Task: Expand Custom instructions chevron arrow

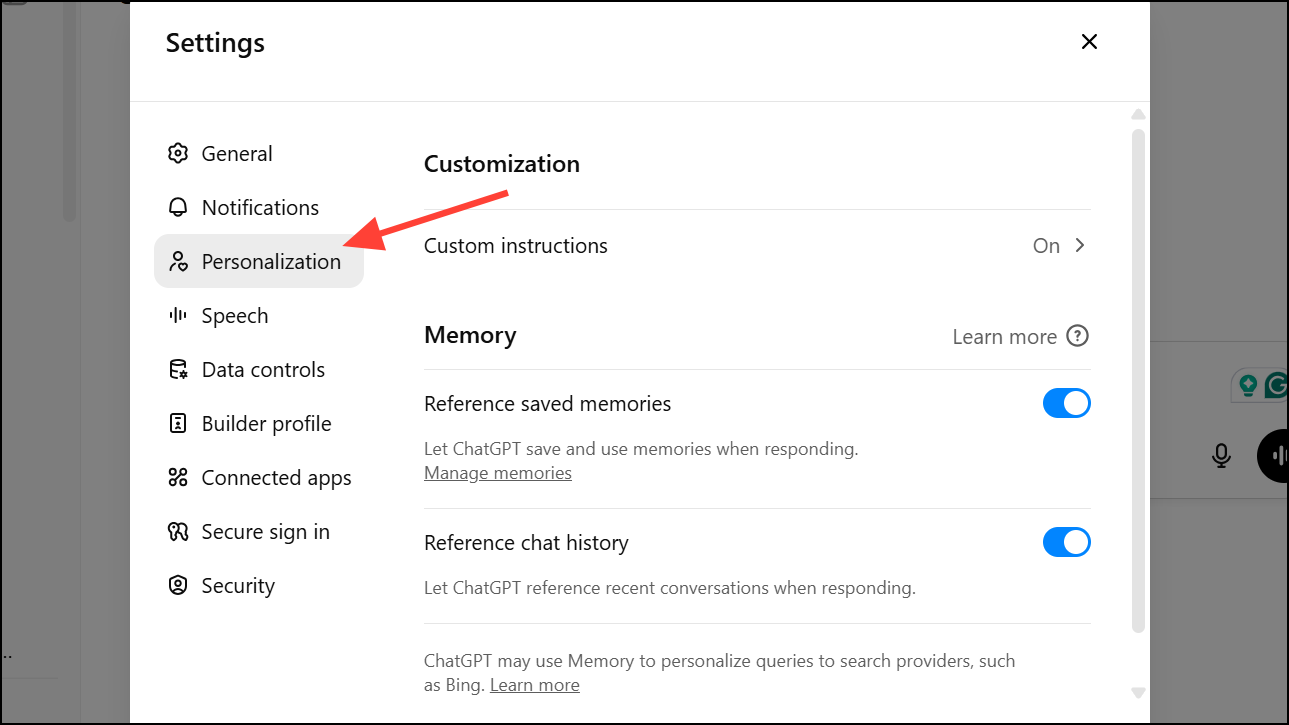Action: pos(1080,246)
